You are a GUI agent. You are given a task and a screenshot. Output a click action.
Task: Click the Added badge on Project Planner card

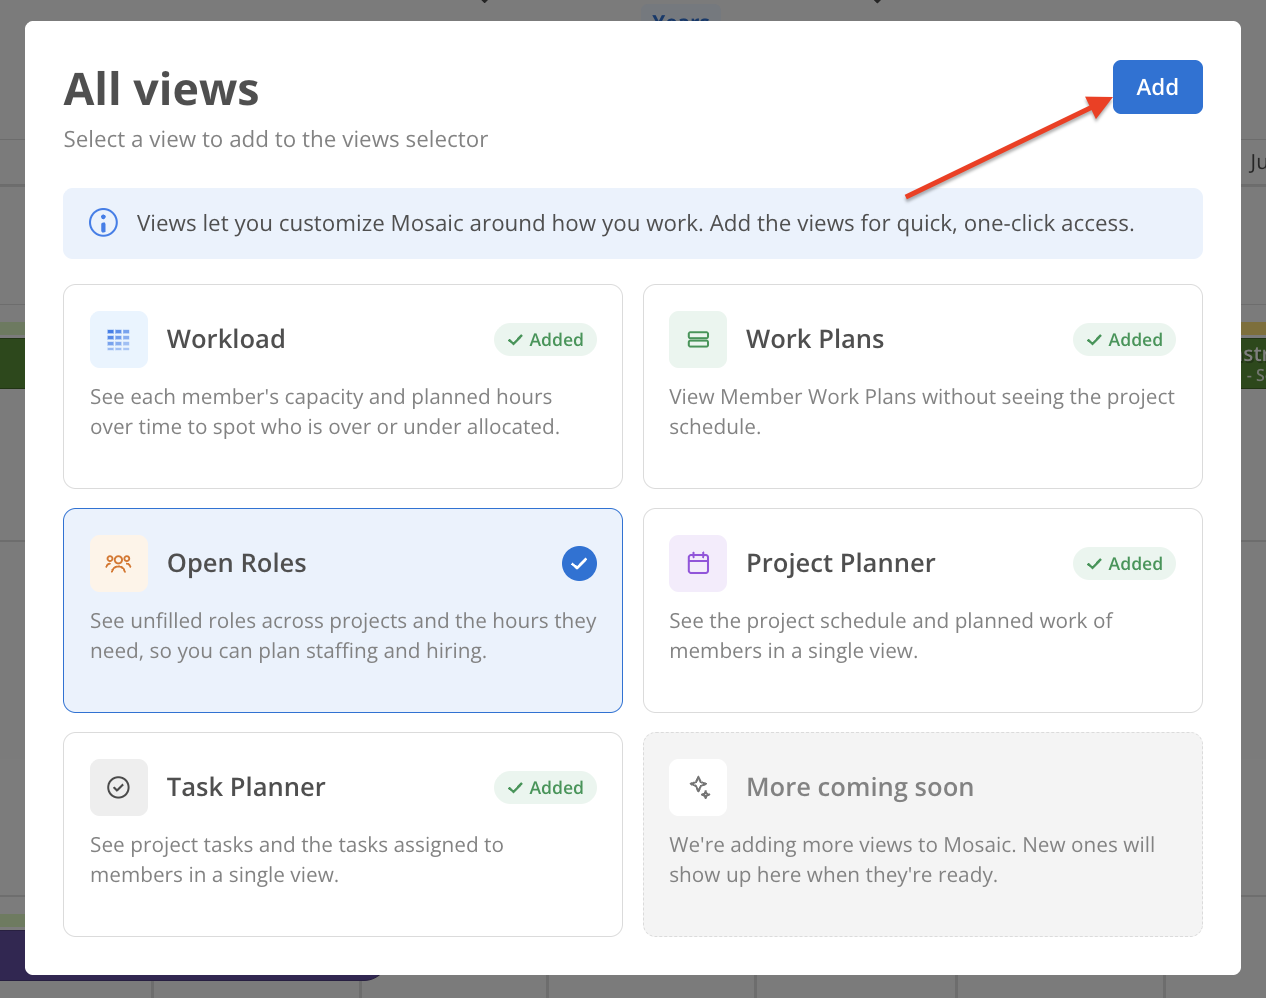[1124, 563]
